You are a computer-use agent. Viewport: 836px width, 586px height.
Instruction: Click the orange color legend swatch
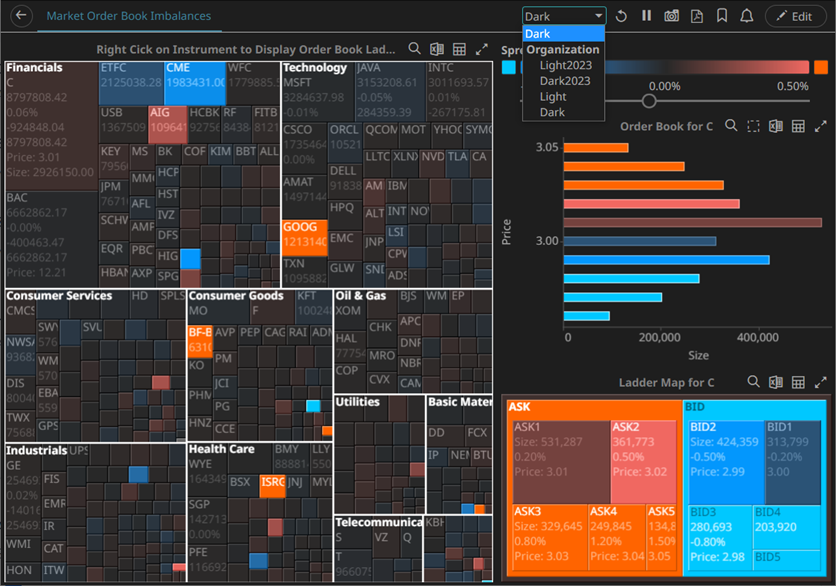point(821,67)
